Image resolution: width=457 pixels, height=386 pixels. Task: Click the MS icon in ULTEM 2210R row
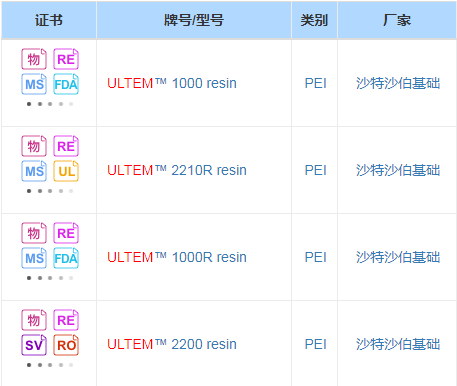pos(34,171)
